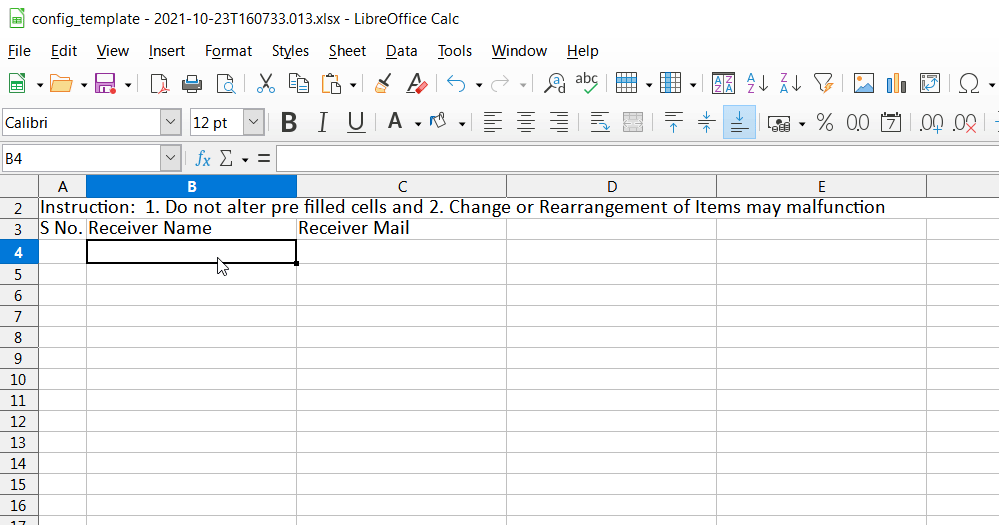Viewport: 999px width, 525px height.
Task: Apply the font color swatch
Action: (392, 123)
